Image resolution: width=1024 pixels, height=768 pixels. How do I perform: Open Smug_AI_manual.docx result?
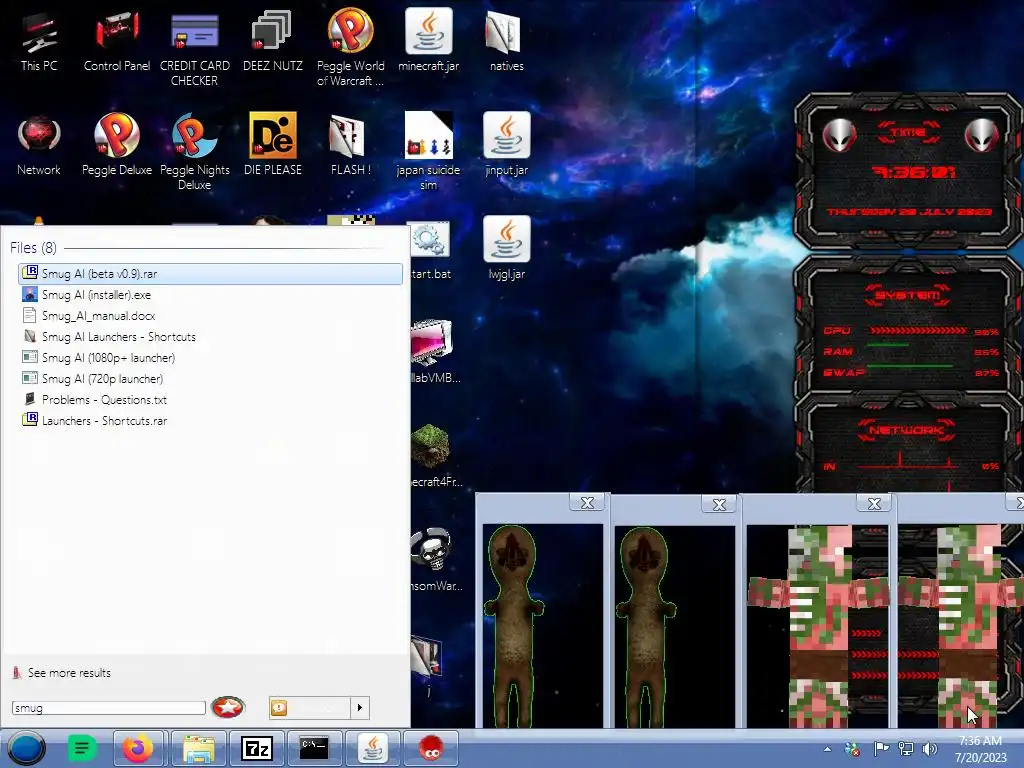pyautogui.click(x=210, y=315)
